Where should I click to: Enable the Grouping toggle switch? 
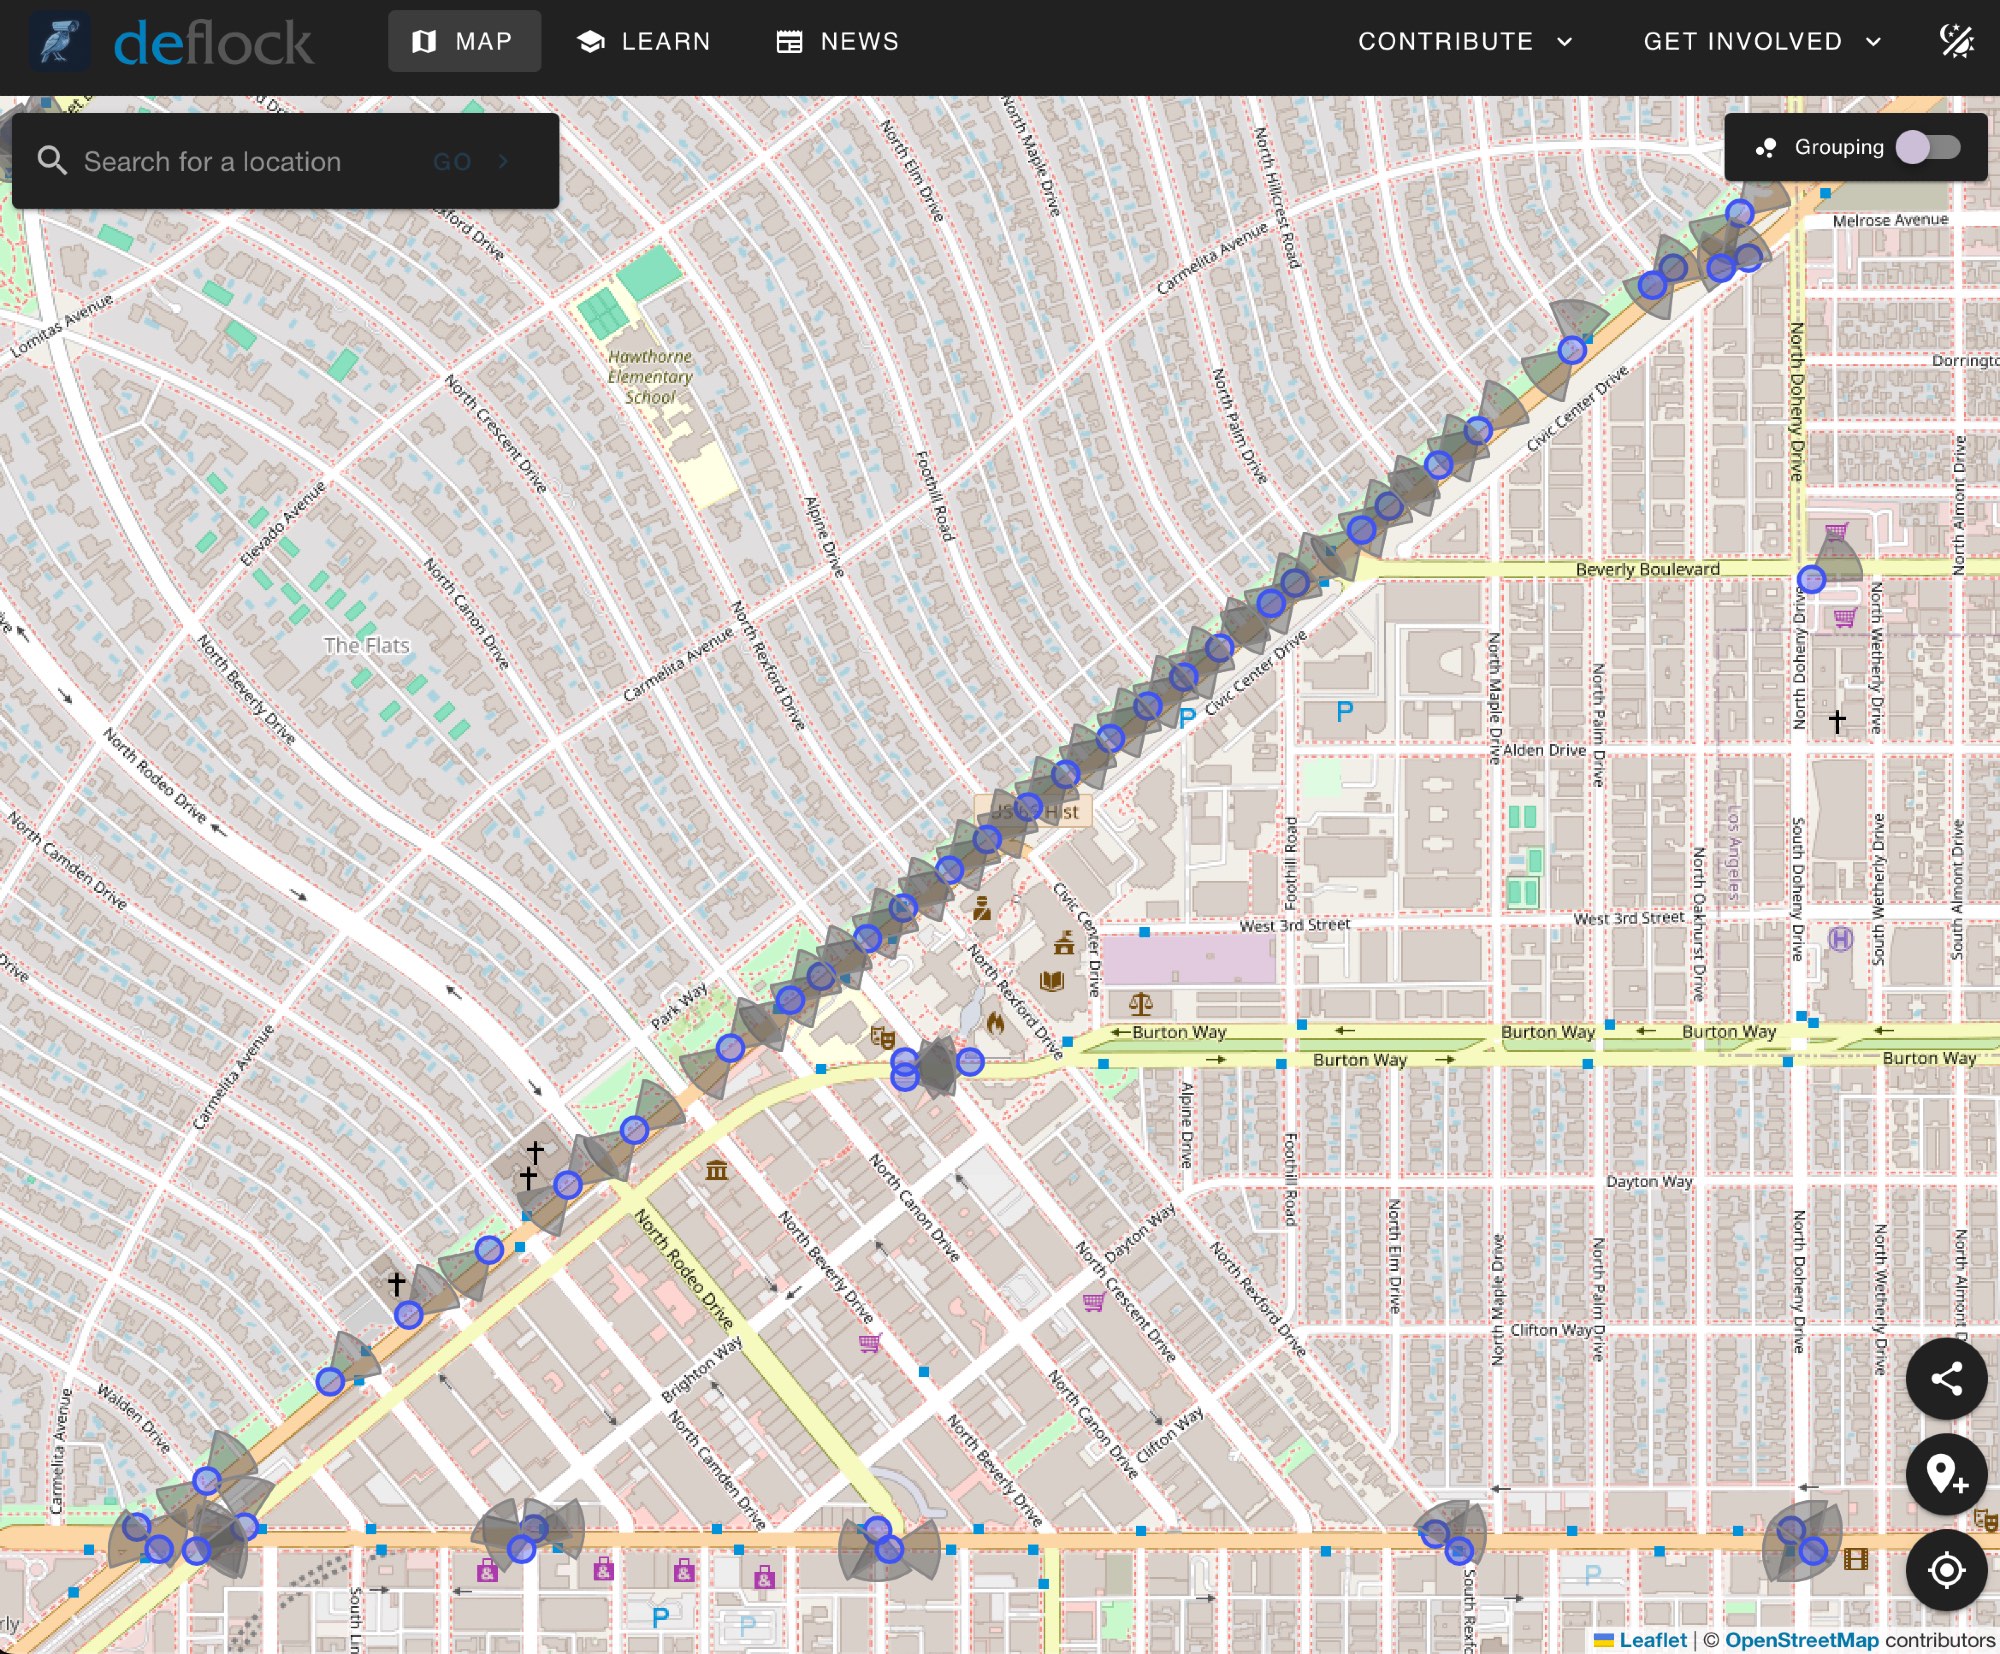(1928, 148)
